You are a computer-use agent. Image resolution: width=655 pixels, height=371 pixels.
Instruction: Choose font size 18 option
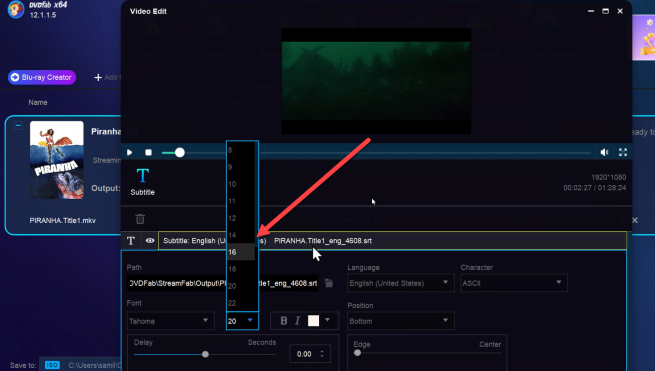coord(241,269)
